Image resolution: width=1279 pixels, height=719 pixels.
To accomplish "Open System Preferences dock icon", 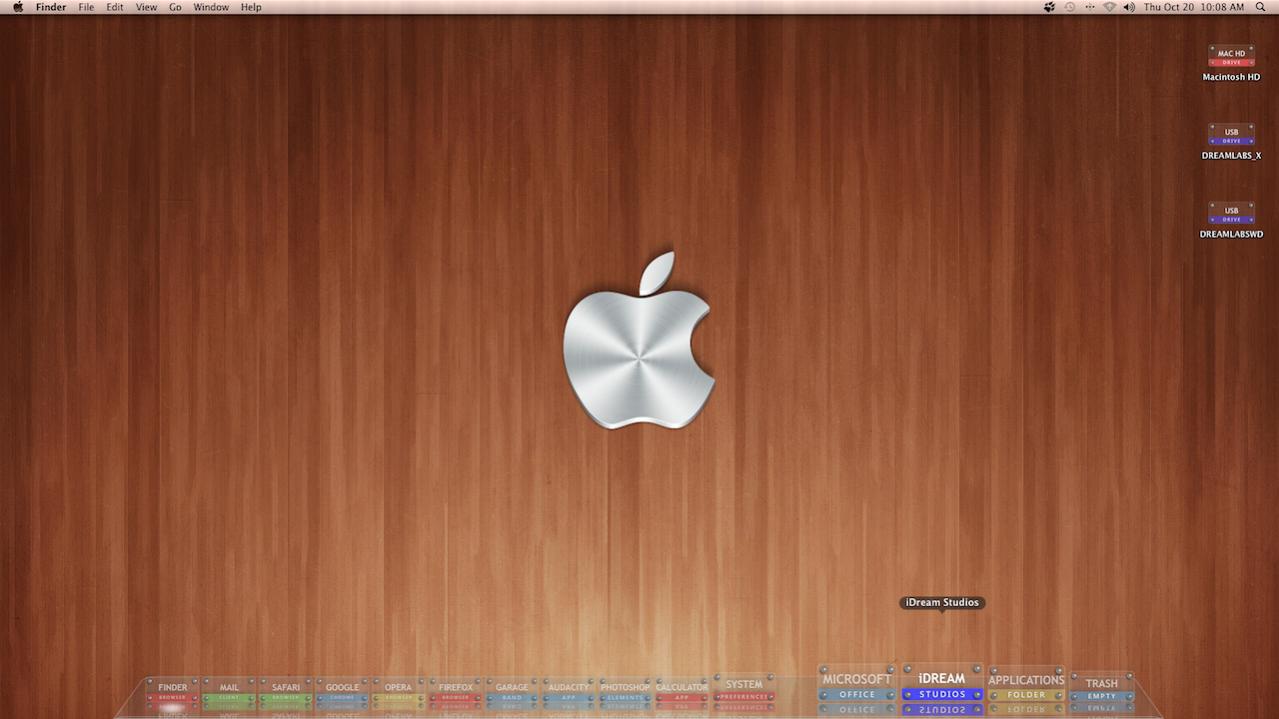I will coord(744,689).
